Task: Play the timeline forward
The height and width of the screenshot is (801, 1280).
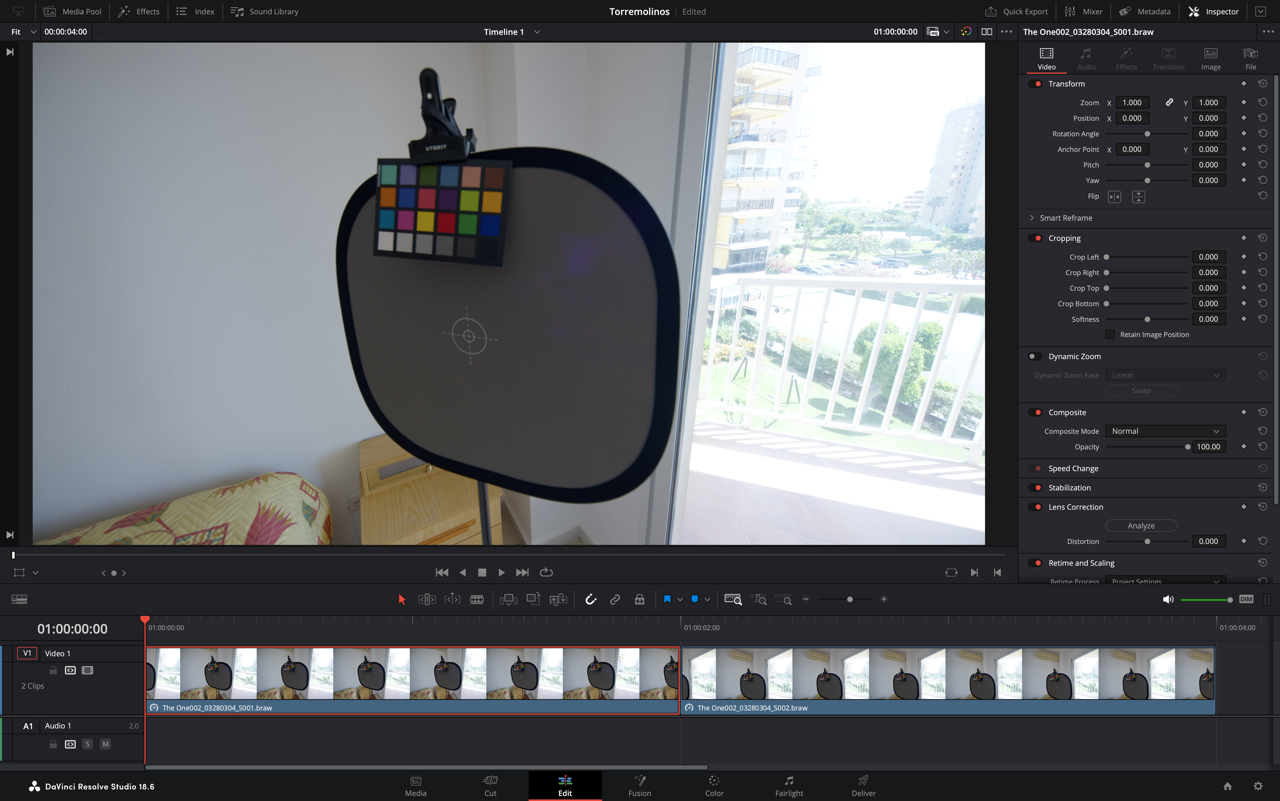Action: [502, 573]
